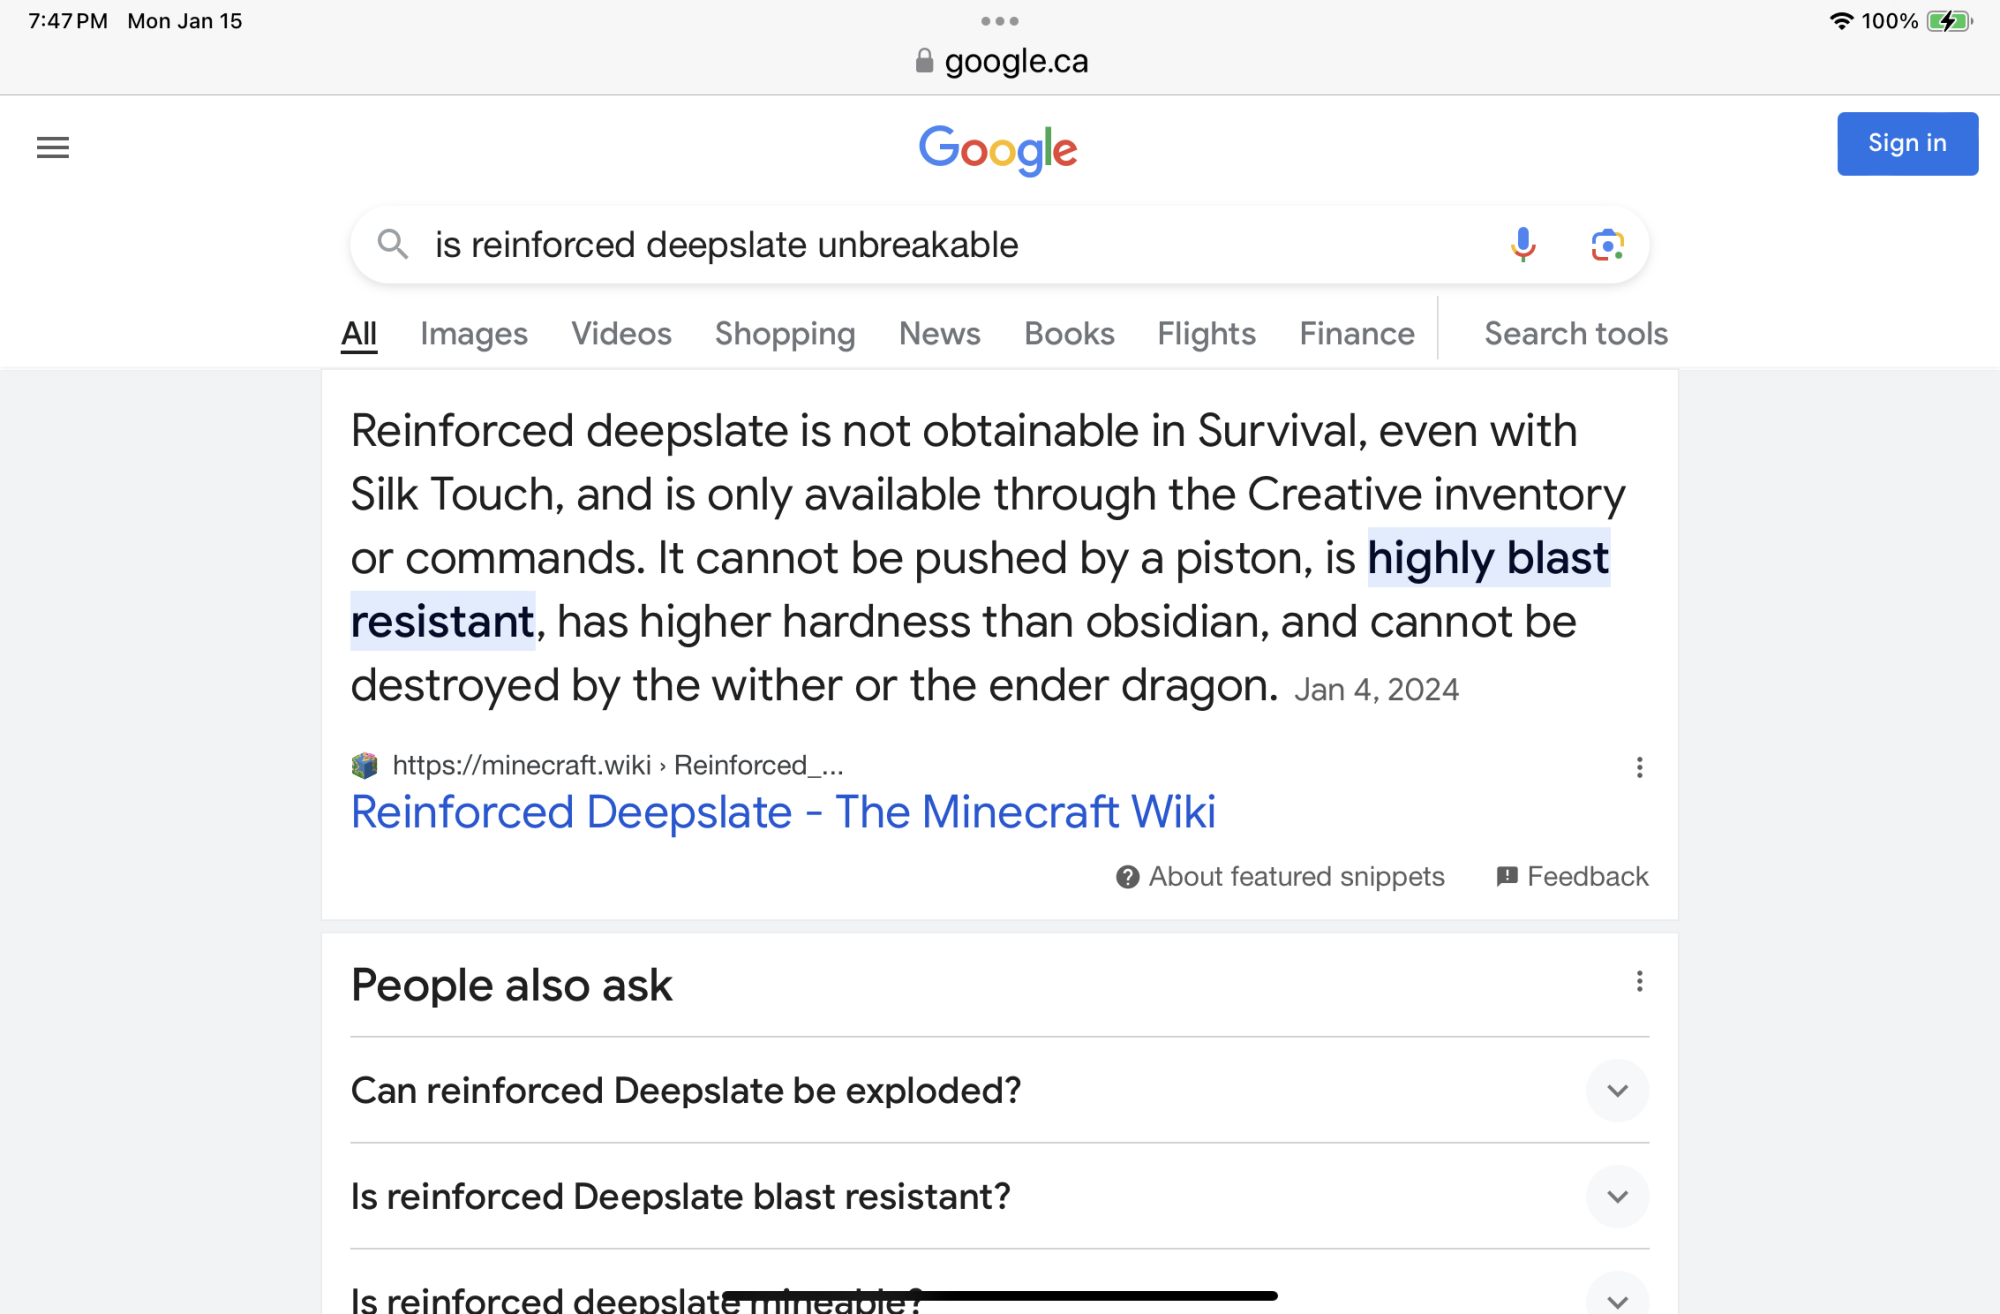
Task: Open featured snippet three-dot options
Action: [x=1639, y=767]
